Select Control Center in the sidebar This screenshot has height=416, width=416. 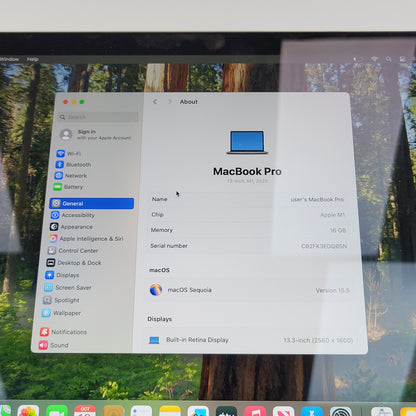pos(73,250)
